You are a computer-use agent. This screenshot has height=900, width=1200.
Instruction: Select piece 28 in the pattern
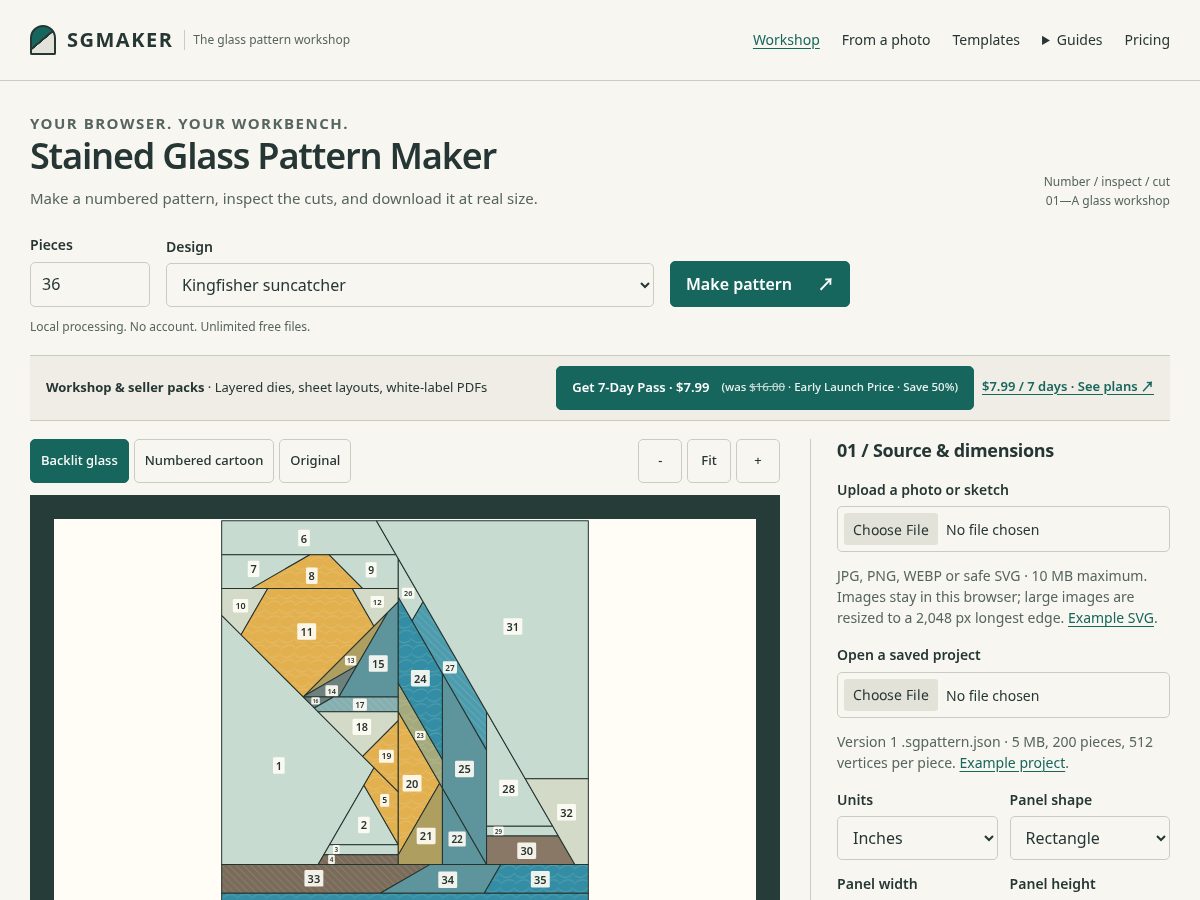(508, 789)
